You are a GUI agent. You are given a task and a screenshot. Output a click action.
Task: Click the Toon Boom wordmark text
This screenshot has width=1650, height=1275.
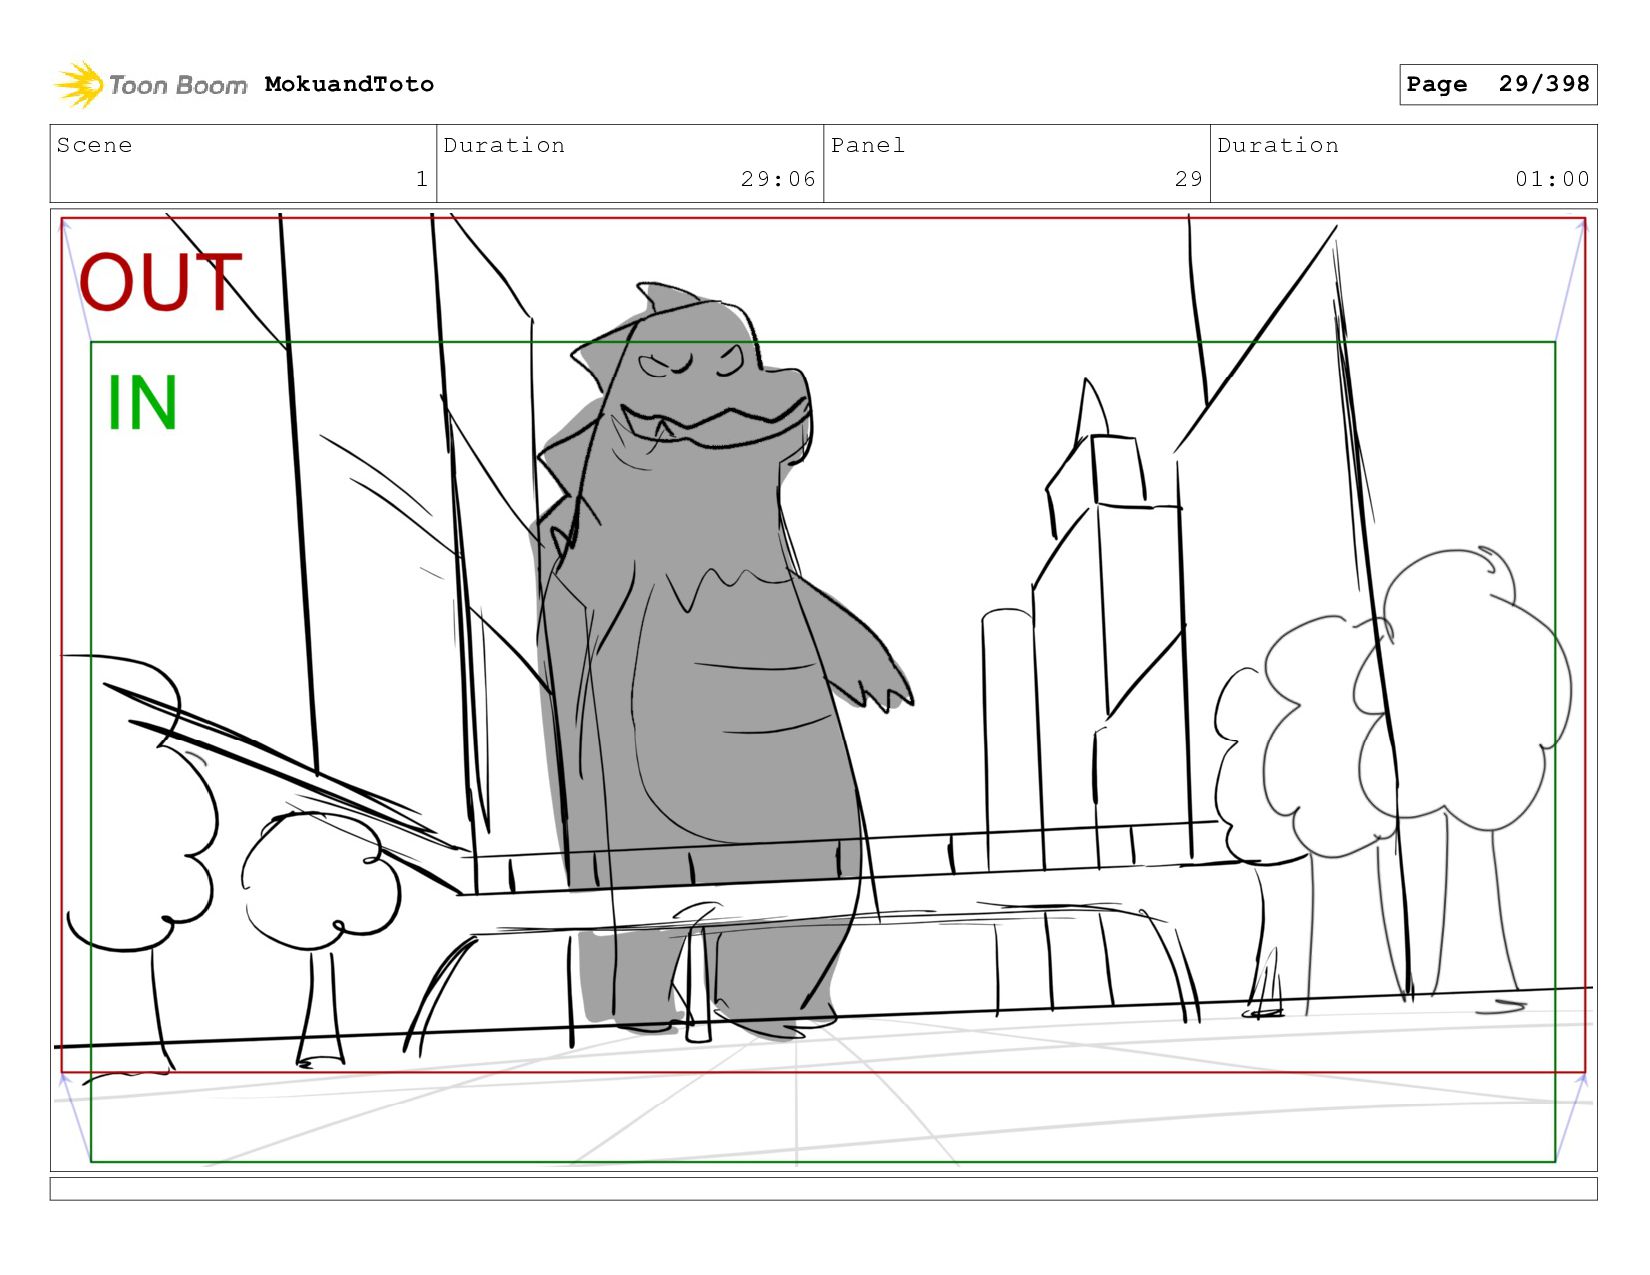point(177,85)
